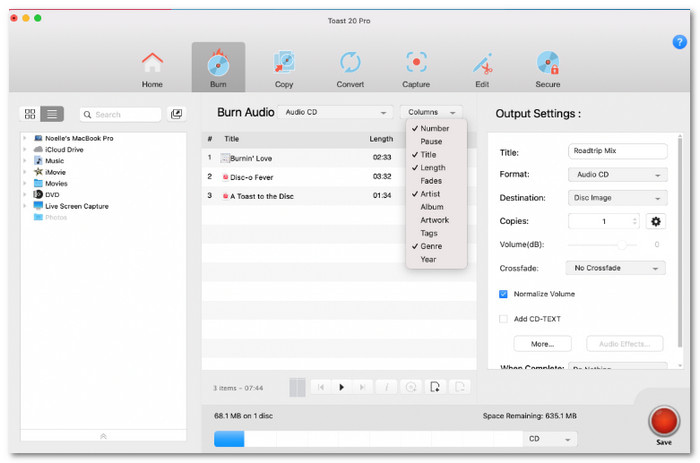Click the pop-out browser window icon
700x463 pixels.
(x=176, y=114)
